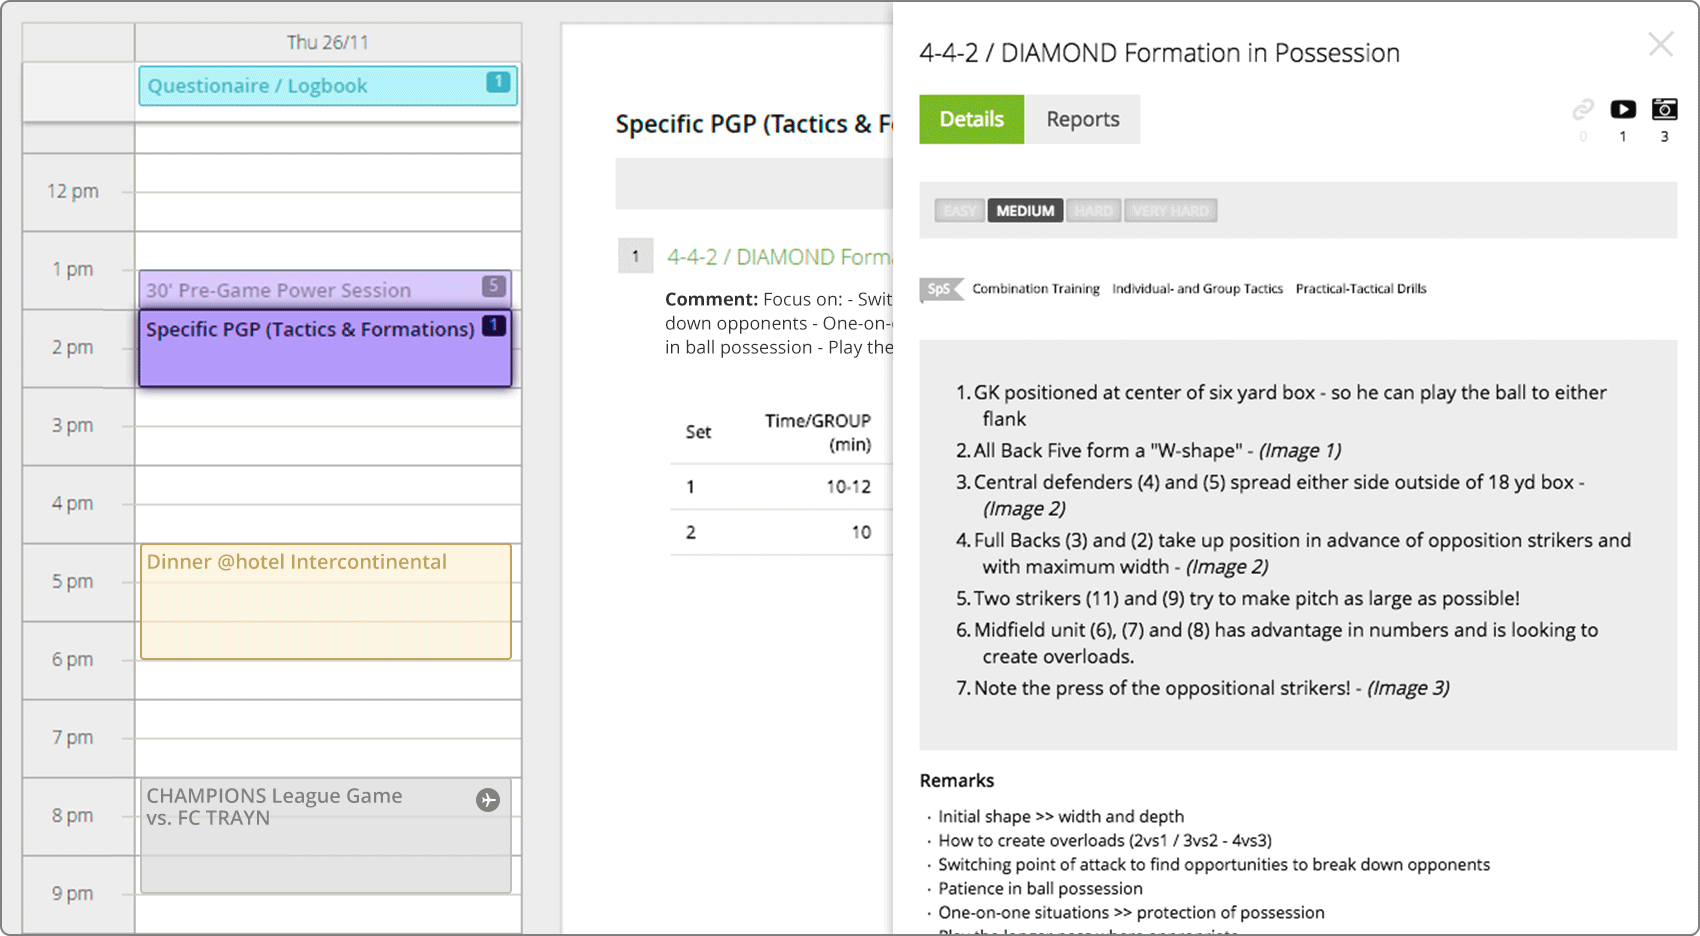Set difficulty to EASY
Screen dimensions: 1700x936
pyautogui.click(x=959, y=211)
